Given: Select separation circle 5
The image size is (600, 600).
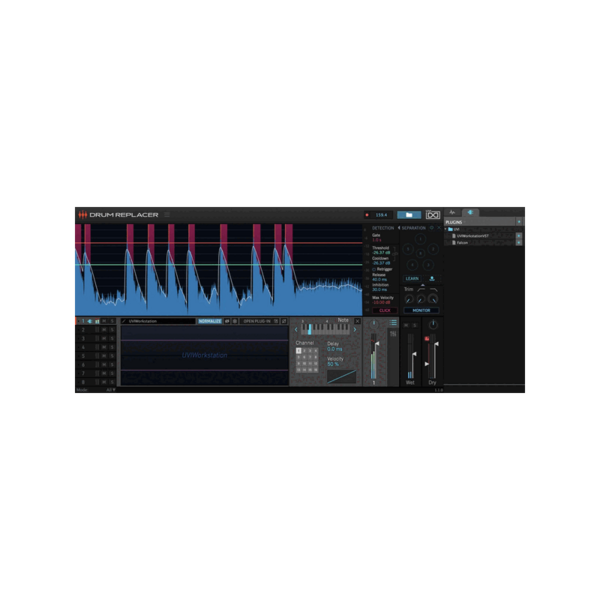Looking at the screenshot, I should (408, 249).
